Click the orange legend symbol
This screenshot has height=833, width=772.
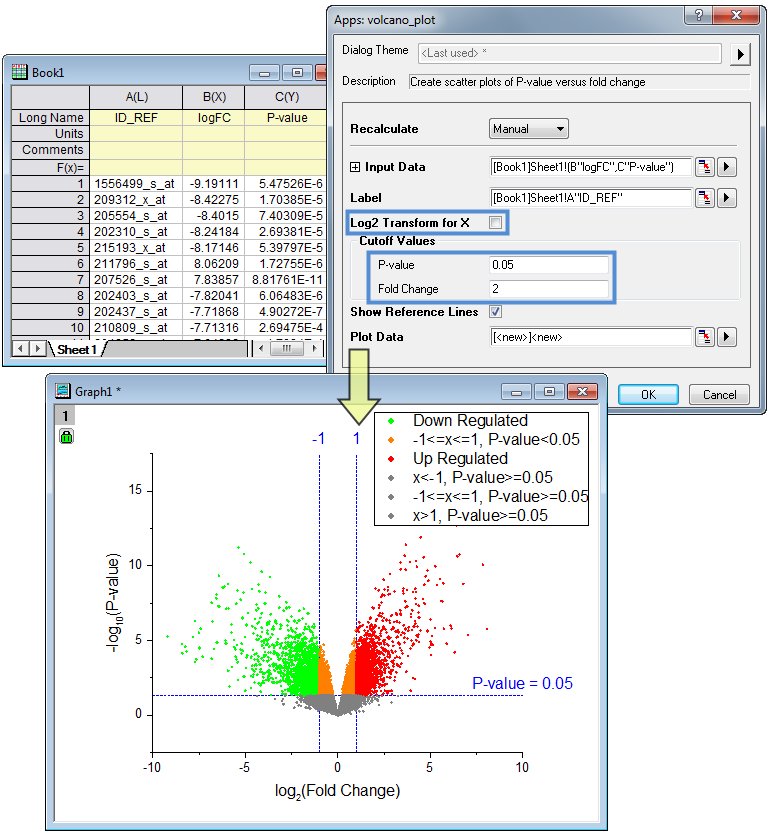click(x=391, y=440)
